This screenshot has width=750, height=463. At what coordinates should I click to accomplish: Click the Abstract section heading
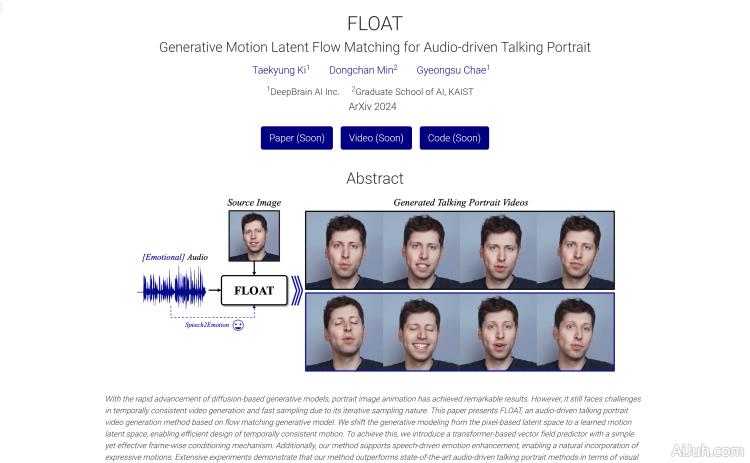pyautogui.click(x=375, y=178)
